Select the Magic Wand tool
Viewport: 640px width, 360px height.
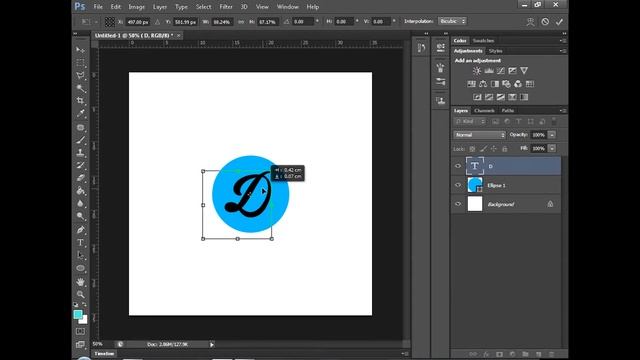click(80, 88)
